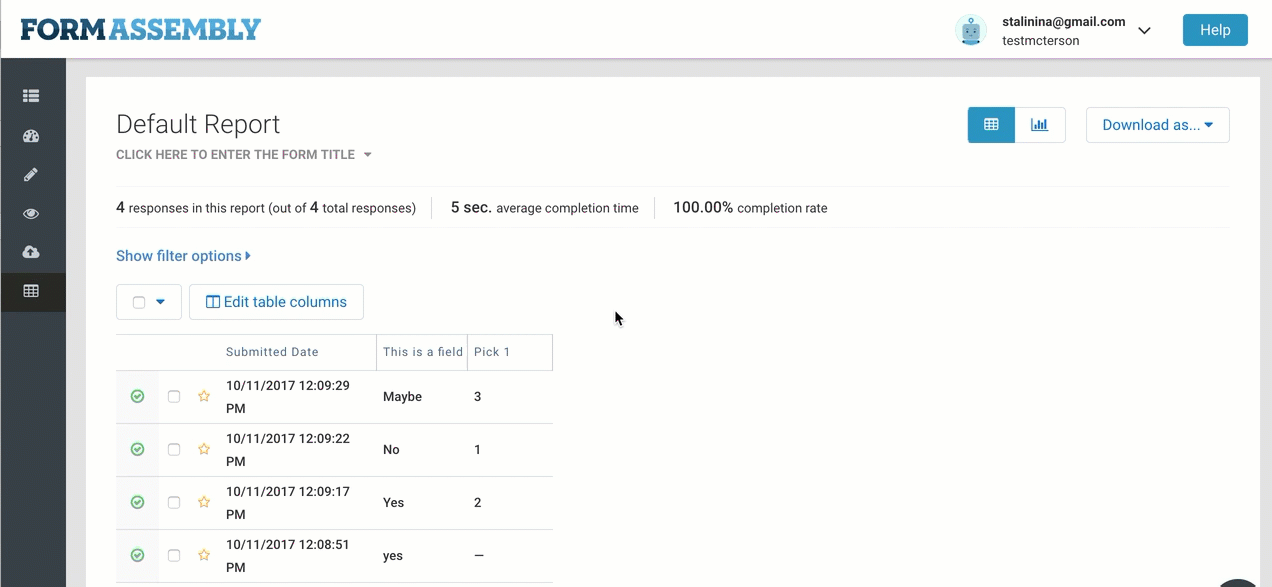Click the capitalized Yes cell value
This screenshot has width=1272, height=587.
(394, 502)
